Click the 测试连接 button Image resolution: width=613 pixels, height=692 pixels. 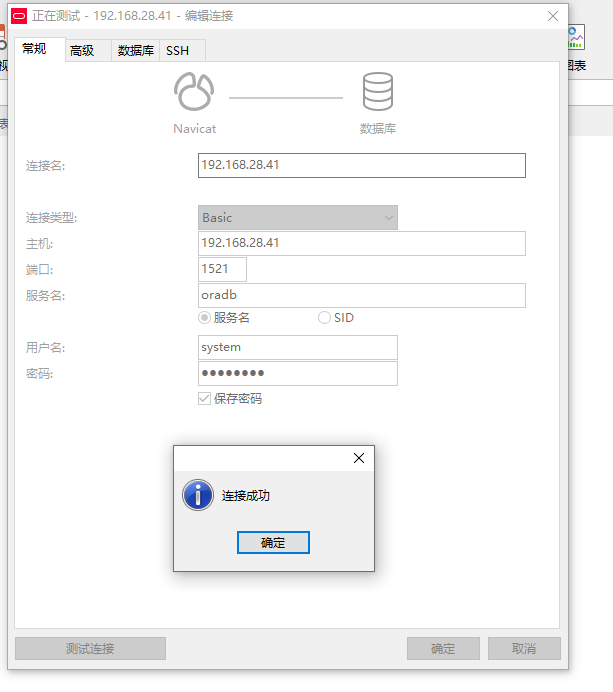(x=90, y=648)
